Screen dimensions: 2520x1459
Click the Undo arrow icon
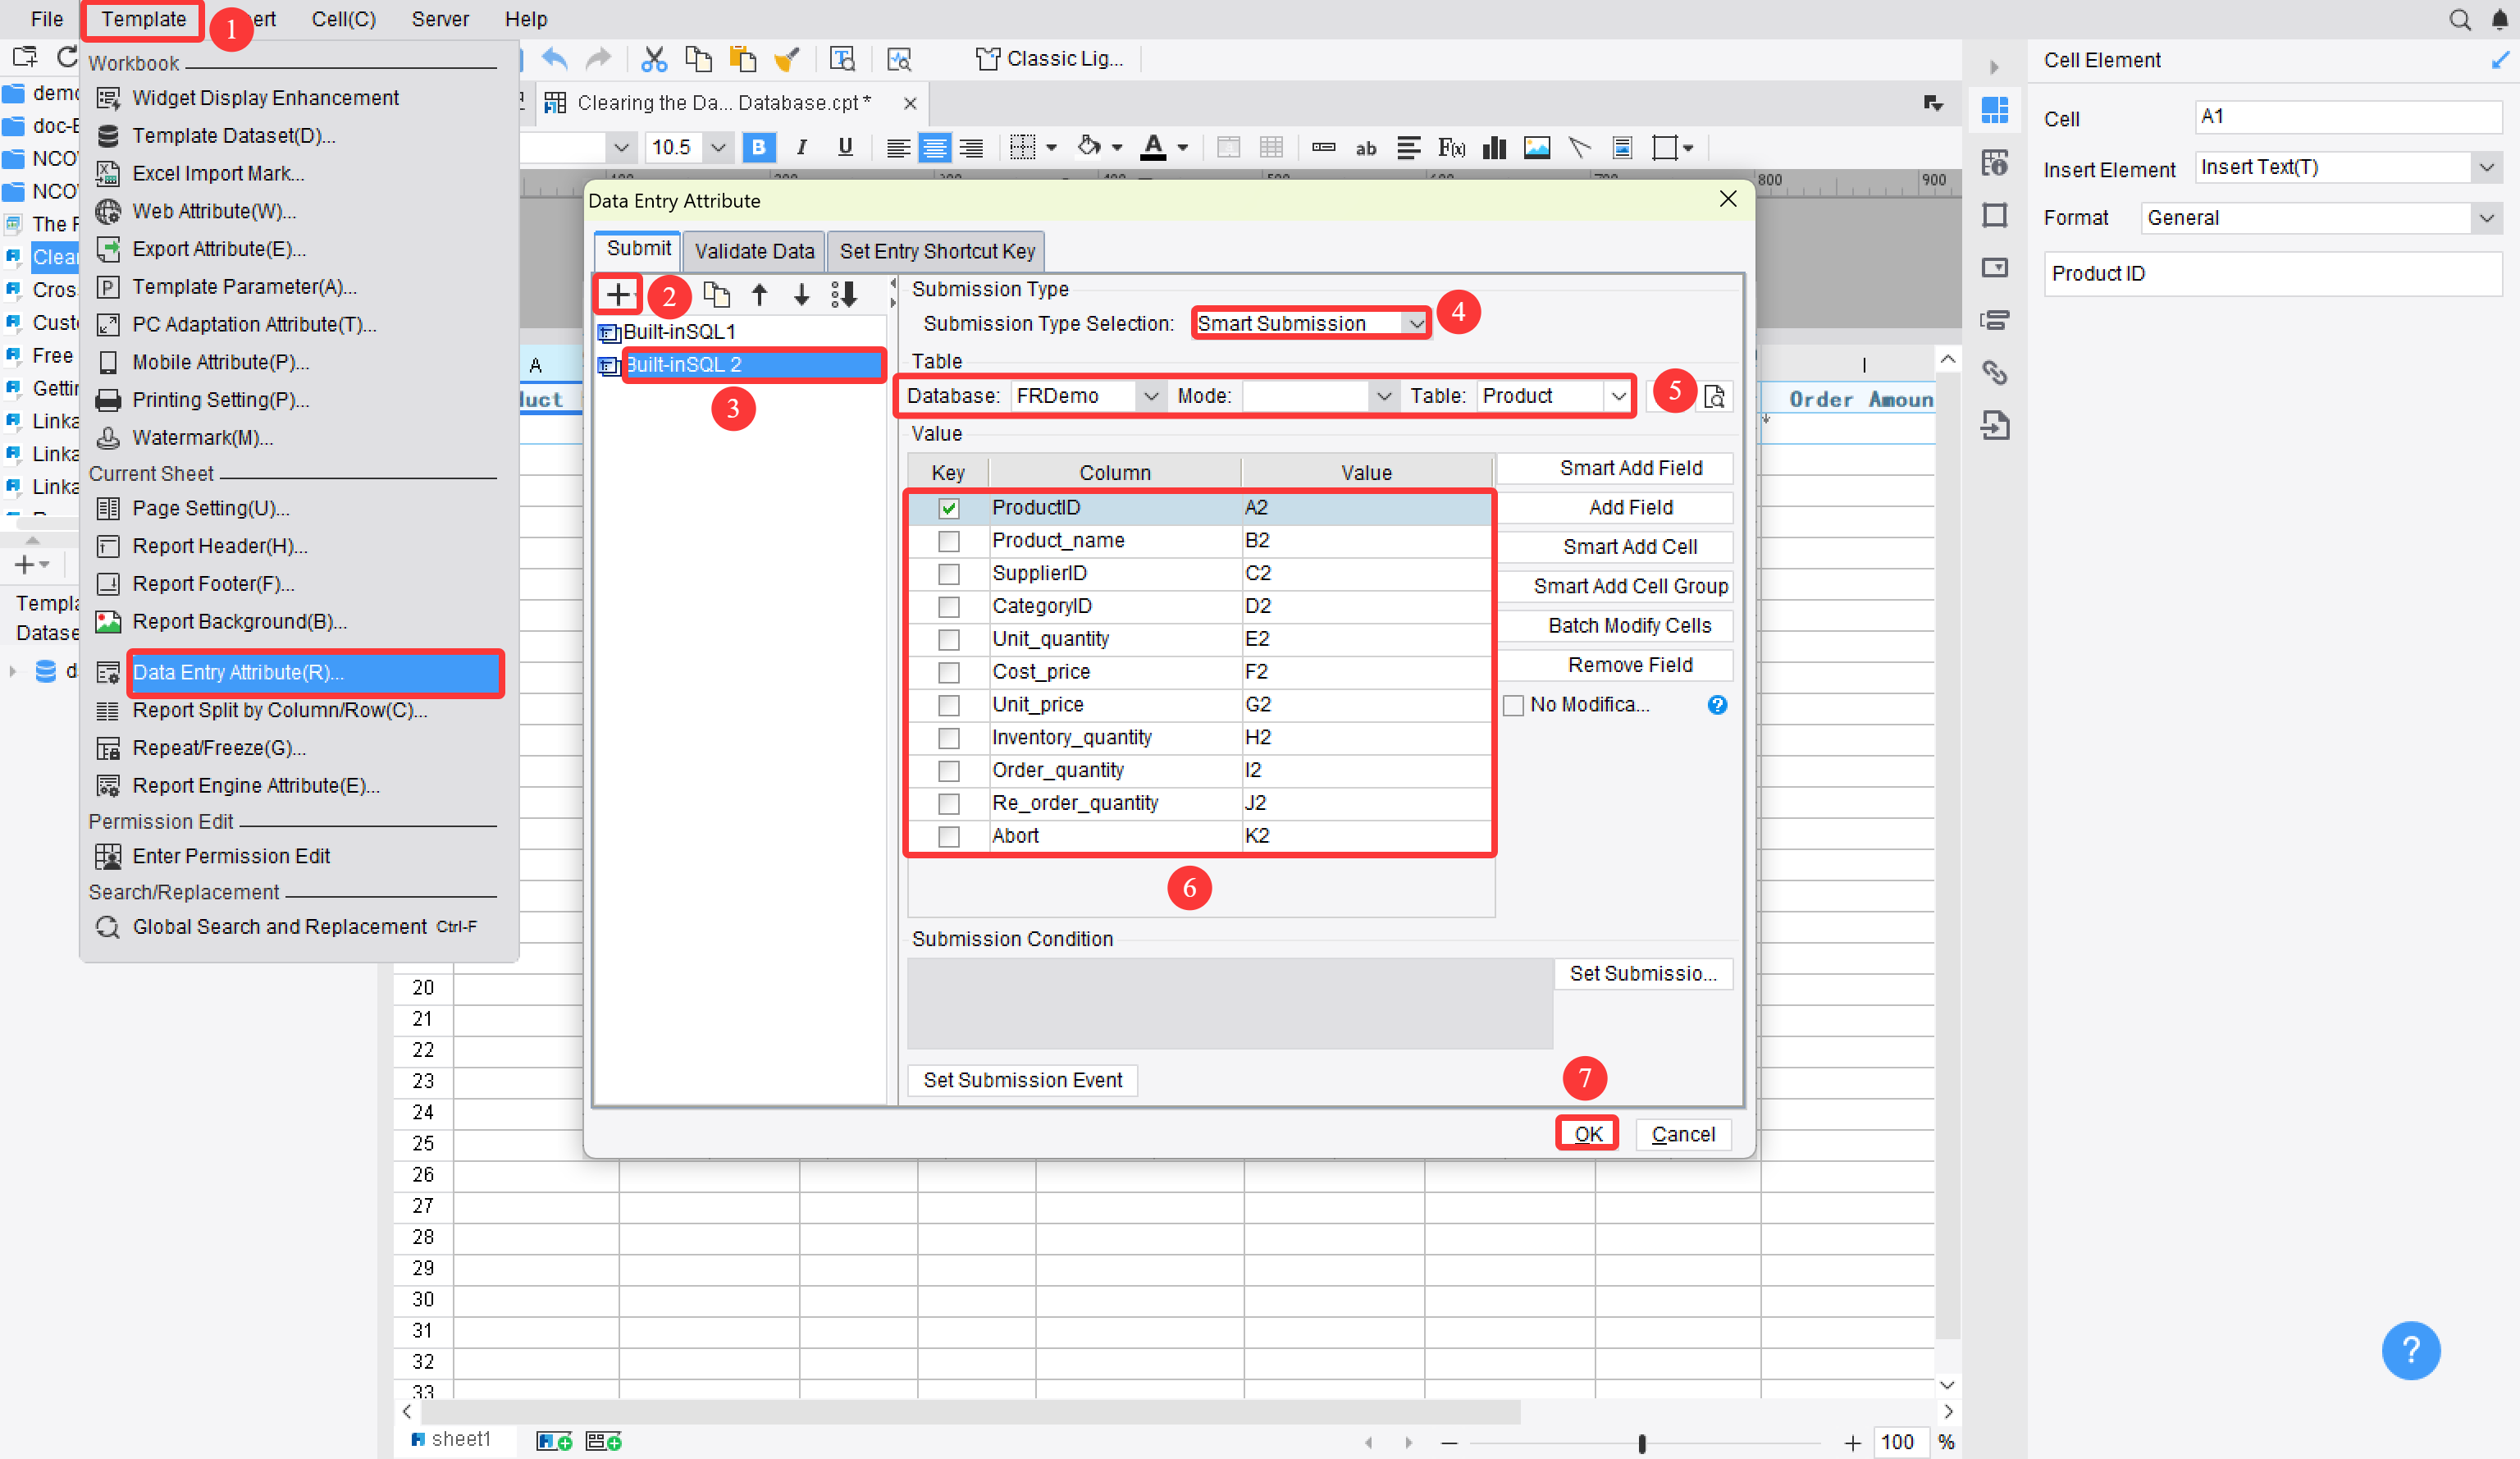pyautogui.click(x=555, y=59)
